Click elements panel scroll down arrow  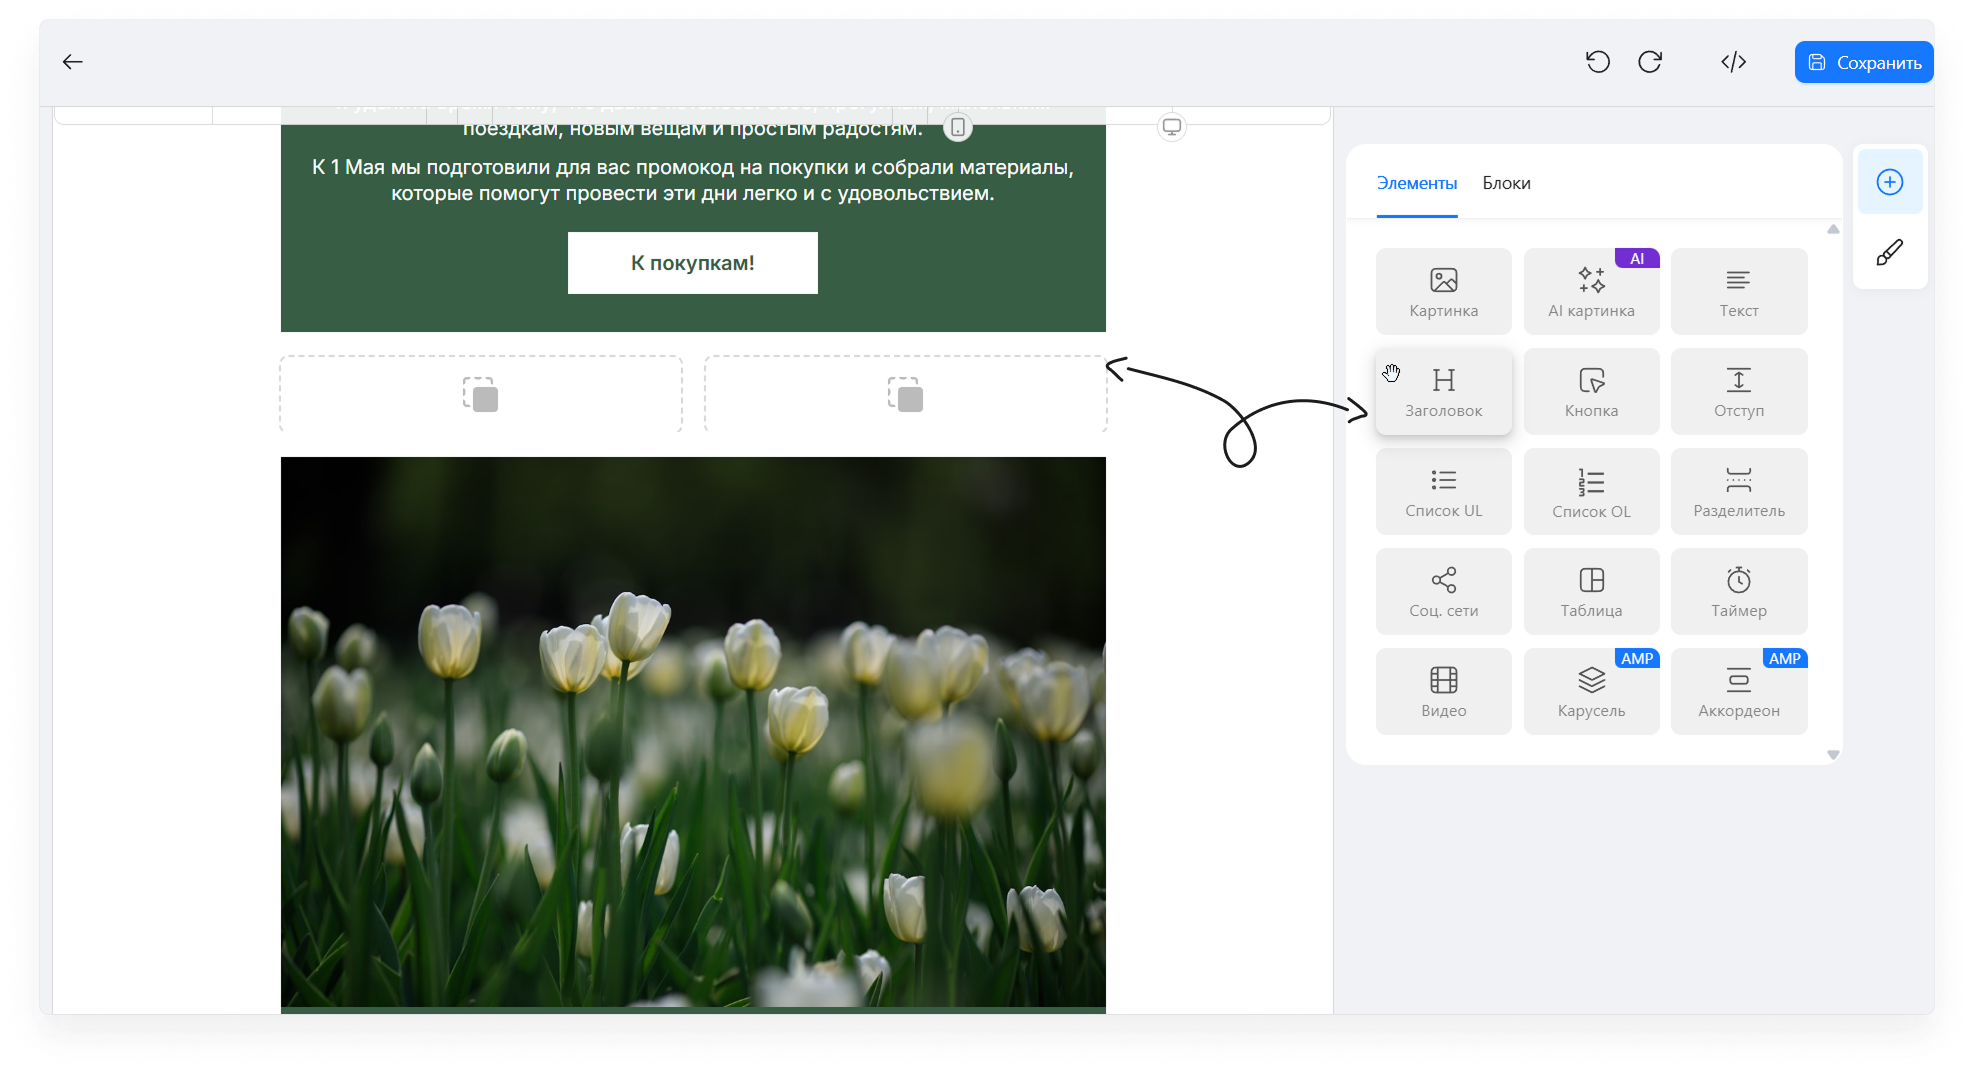1833,755
